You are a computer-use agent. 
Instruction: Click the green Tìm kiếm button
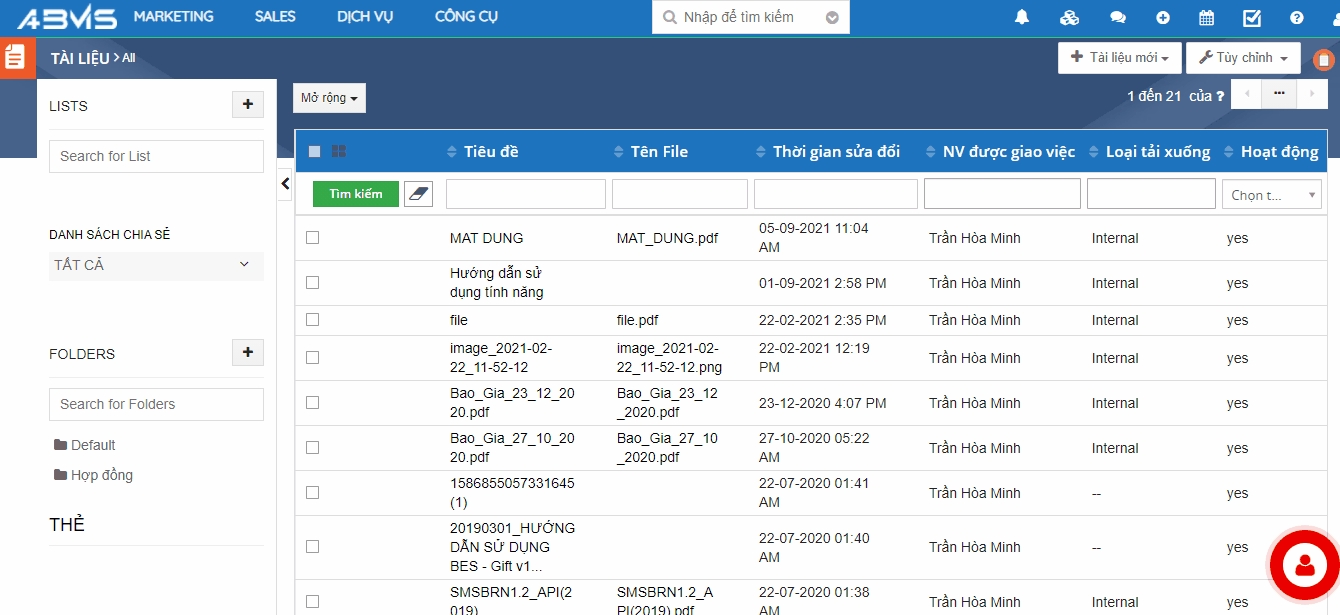click(355, 194)
